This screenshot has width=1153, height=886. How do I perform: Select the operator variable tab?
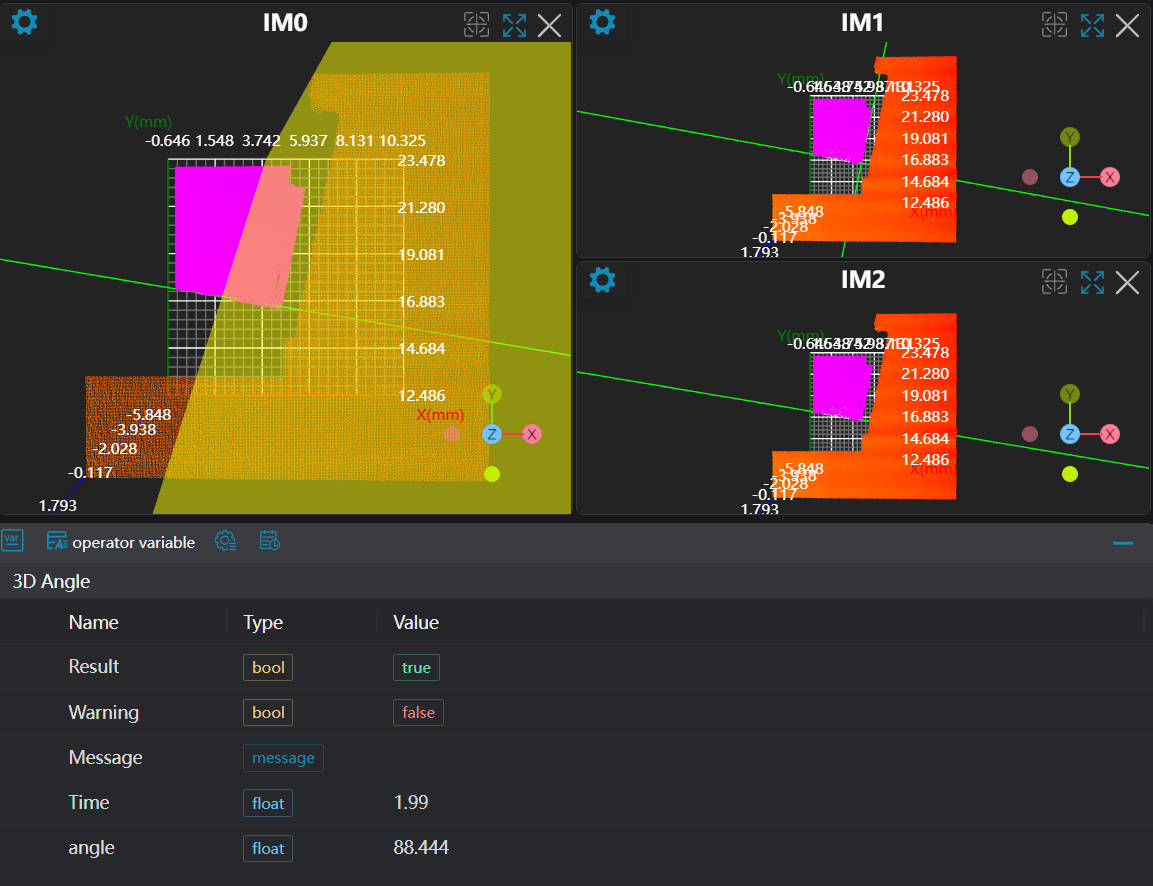click(121, 542)
